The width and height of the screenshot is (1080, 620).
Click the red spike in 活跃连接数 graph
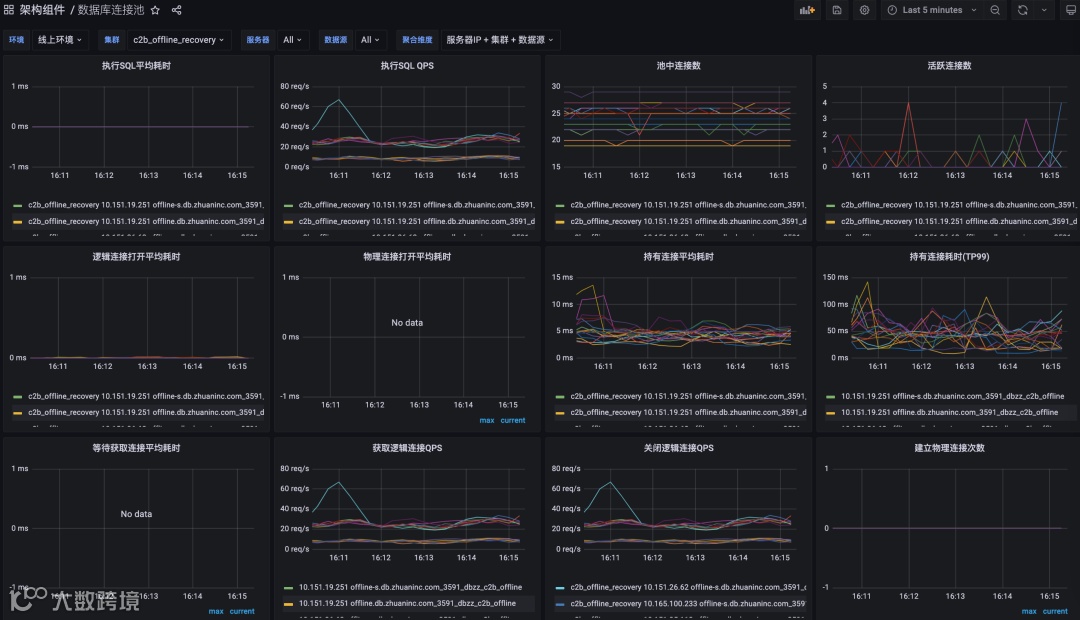(x=908, y=103)
